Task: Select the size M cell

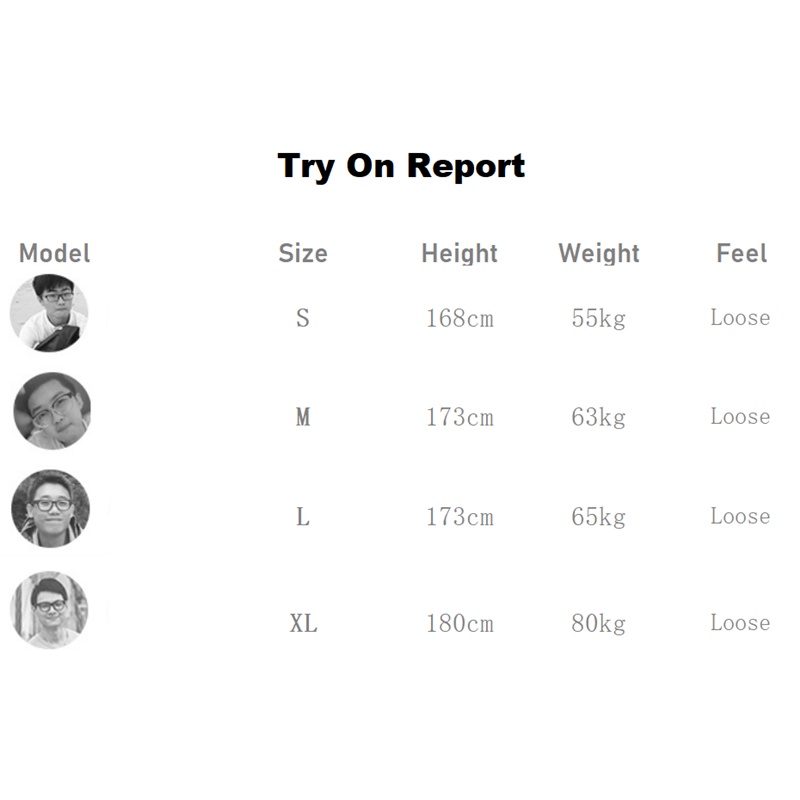Action: coord(303,417)
